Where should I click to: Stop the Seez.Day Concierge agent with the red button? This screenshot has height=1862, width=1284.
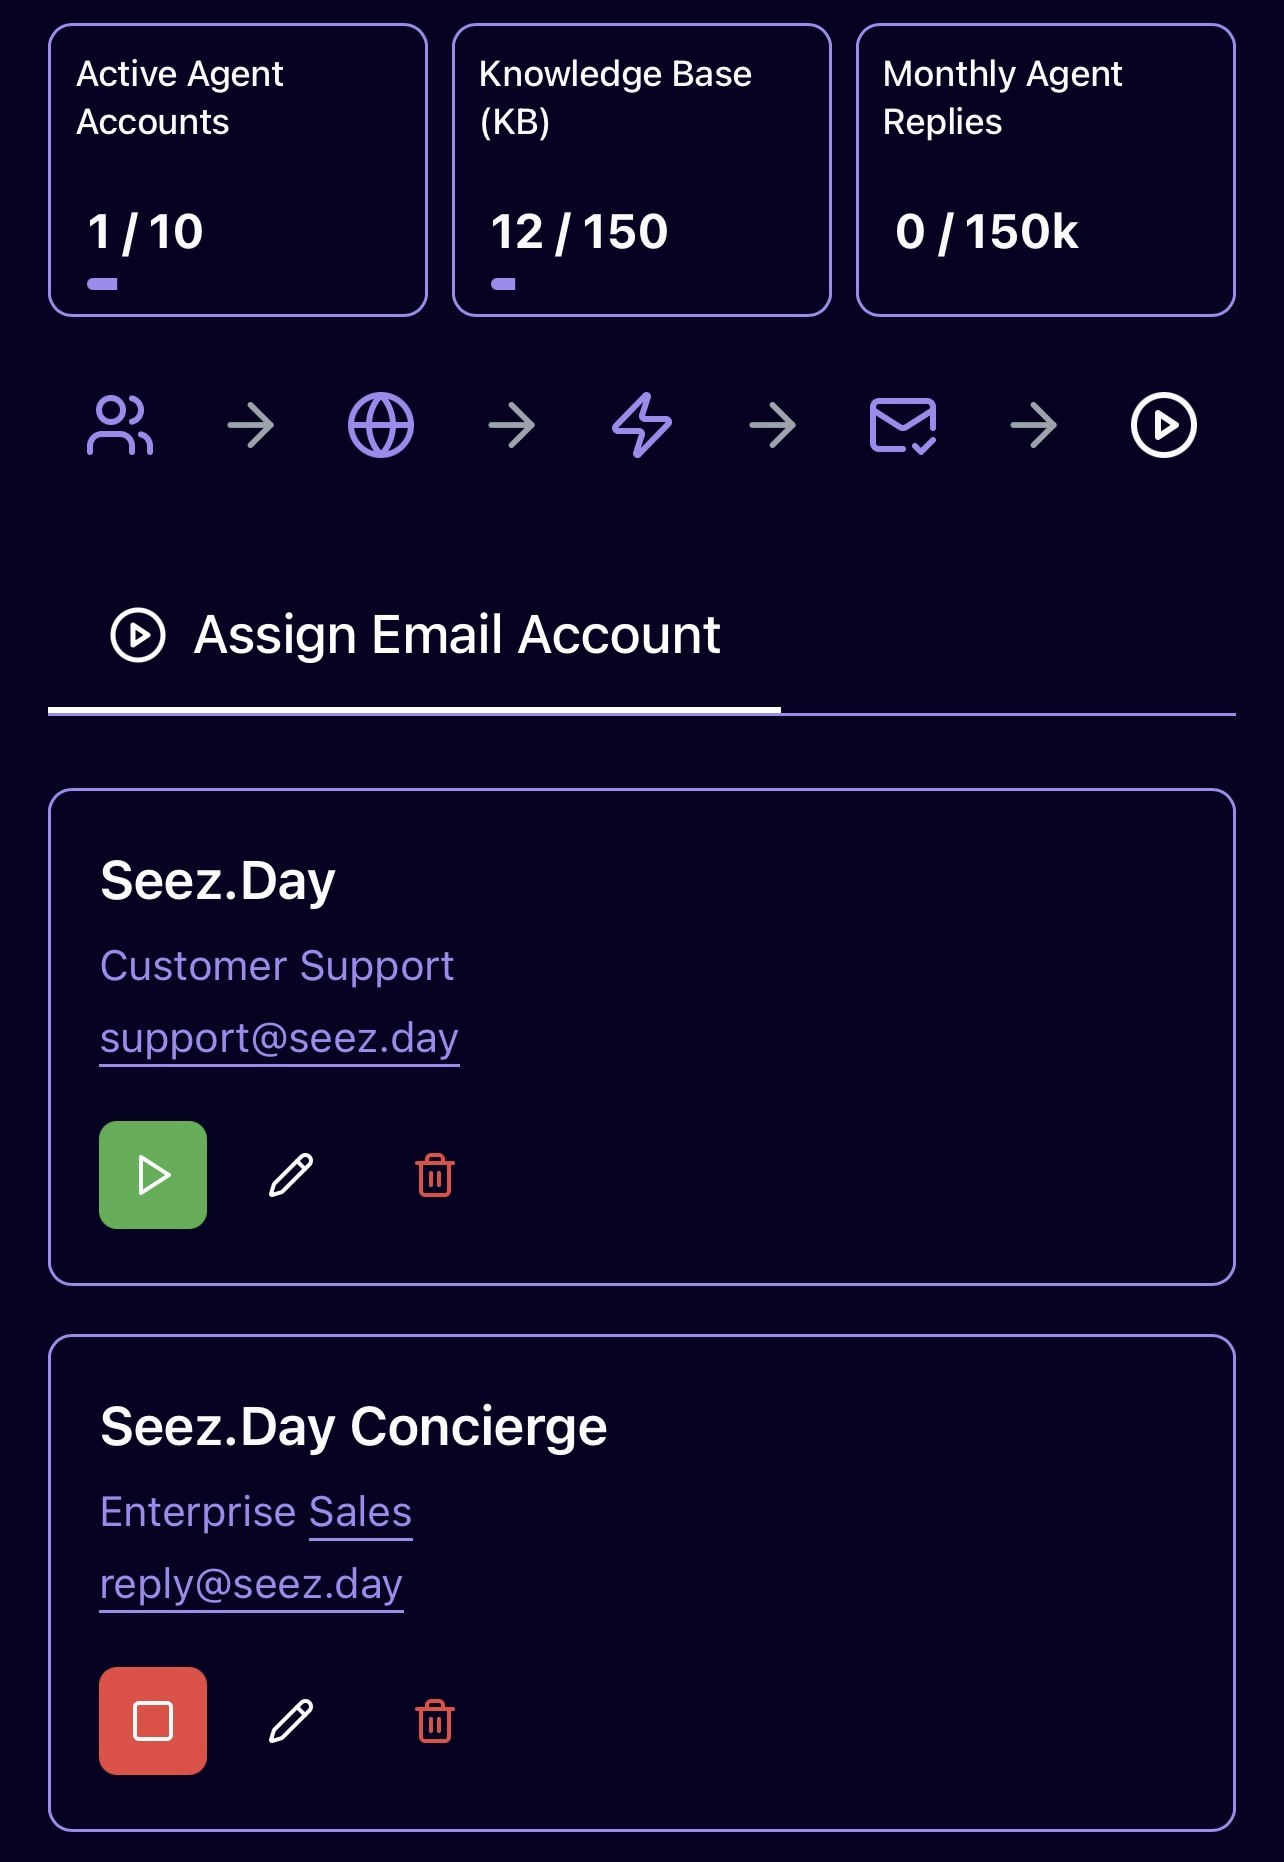click(x=153, y=1721)
